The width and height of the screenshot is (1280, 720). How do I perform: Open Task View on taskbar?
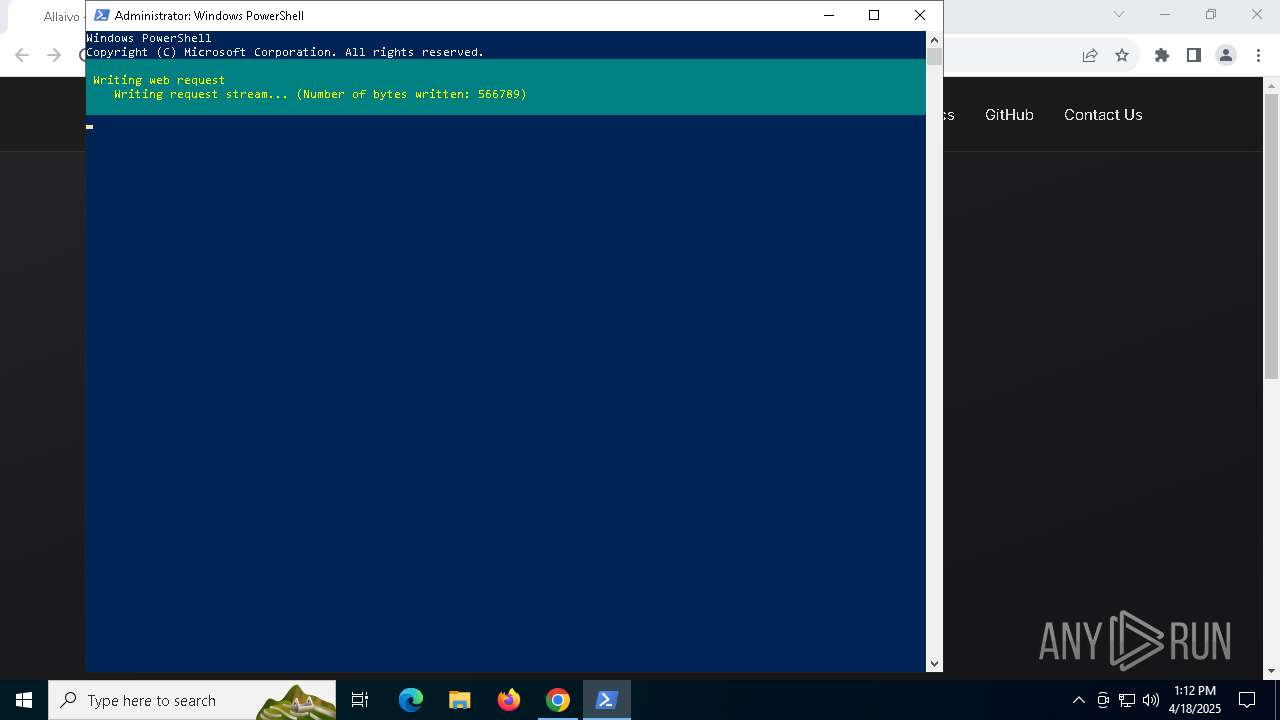click(360, 700)
